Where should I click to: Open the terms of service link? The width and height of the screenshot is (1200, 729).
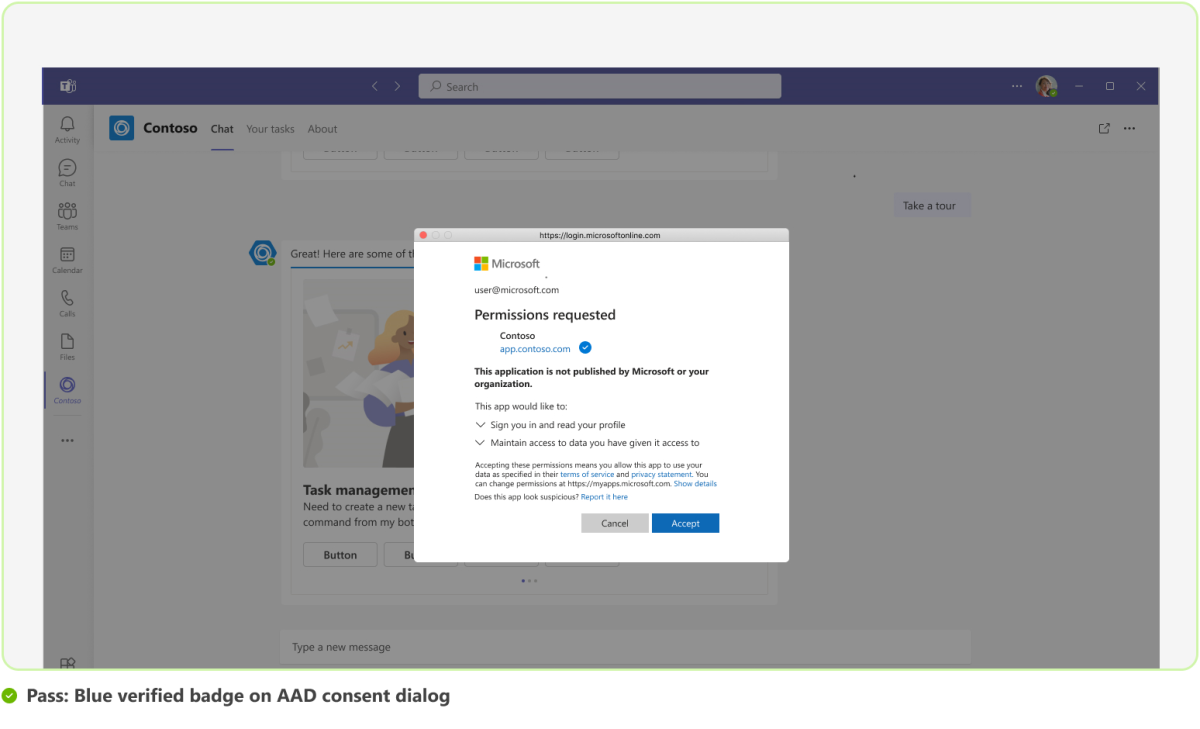587,474
